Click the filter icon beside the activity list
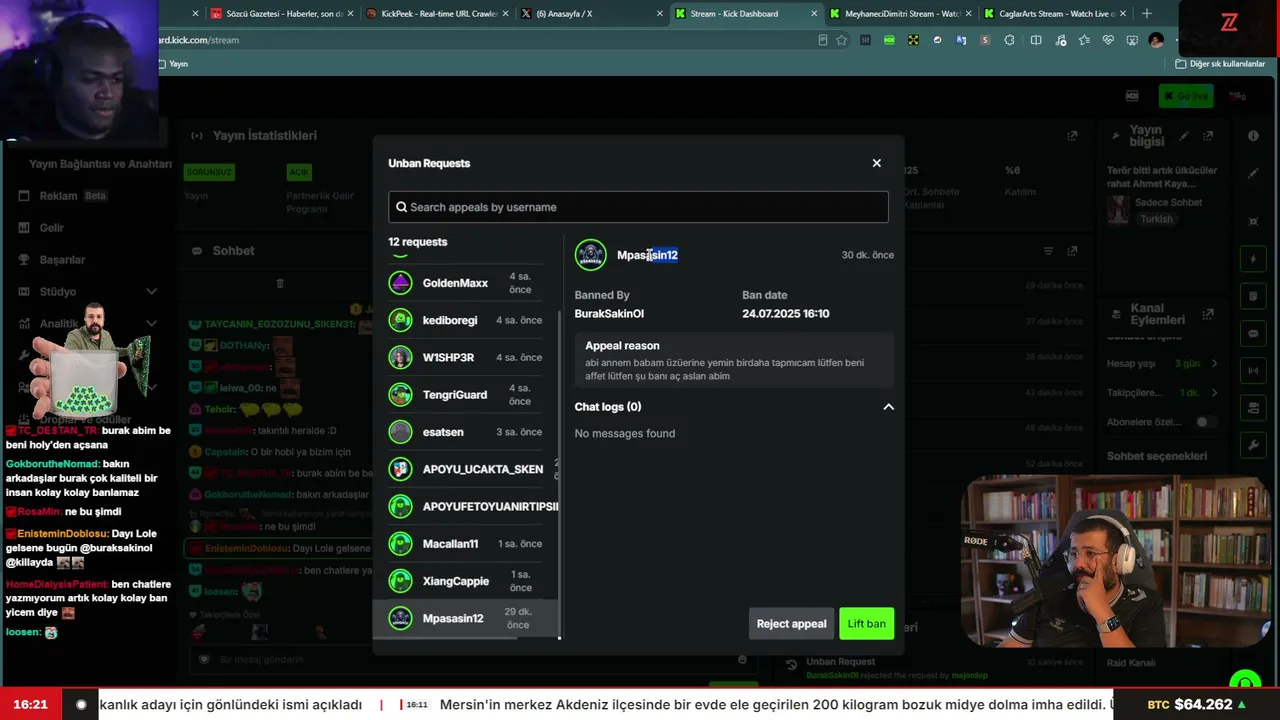 tap(1048, 251)
